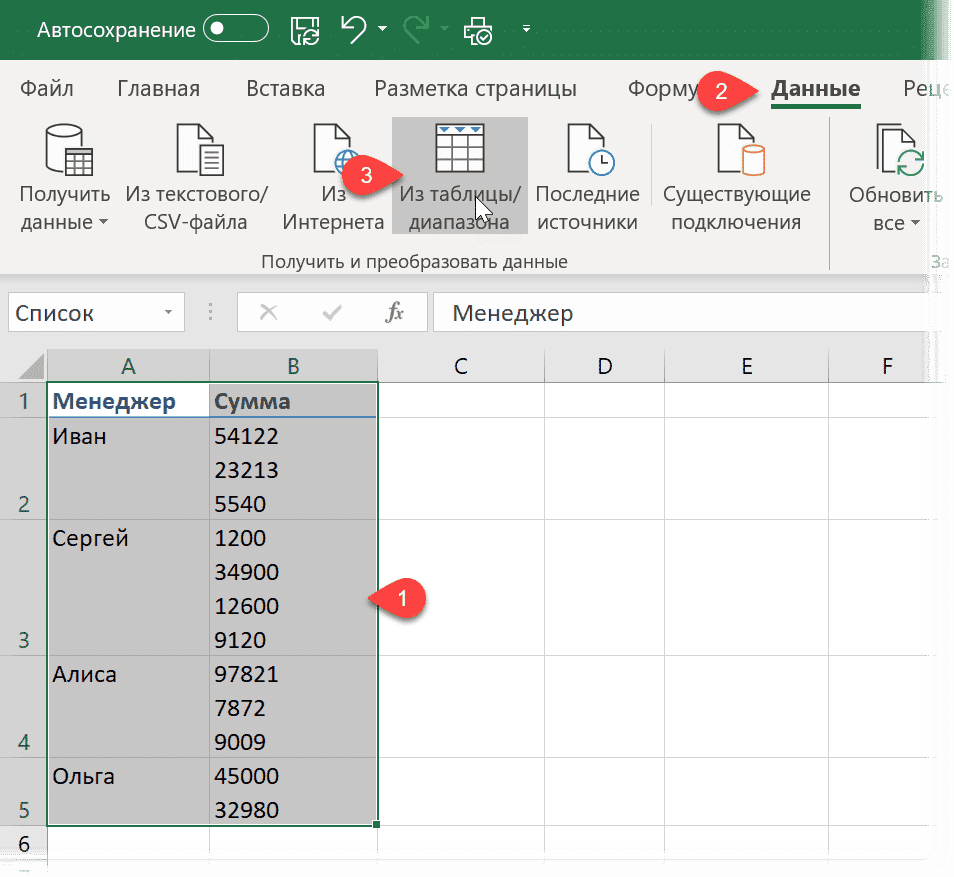
Task: Click the Print icon on quick access toolbar
Action: coord(477,29)
